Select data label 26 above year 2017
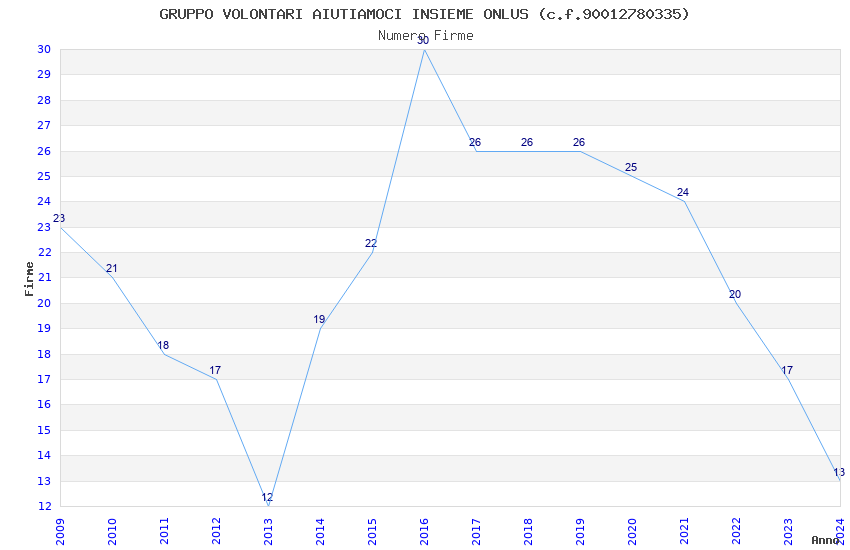850x550 pixels. point(475,142)
